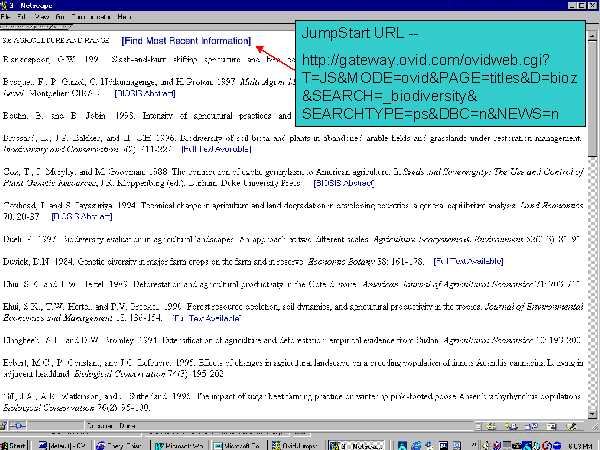Switch to the Ovid taskbar window
The width and height of the screenshot is (600, 450).
[295, 445]
